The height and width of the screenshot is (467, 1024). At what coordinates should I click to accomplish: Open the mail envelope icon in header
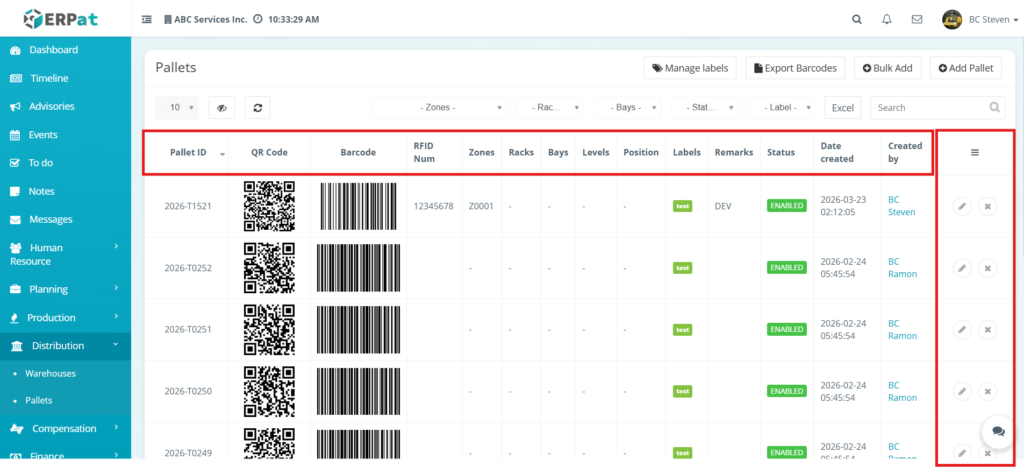tap(916, 19)
